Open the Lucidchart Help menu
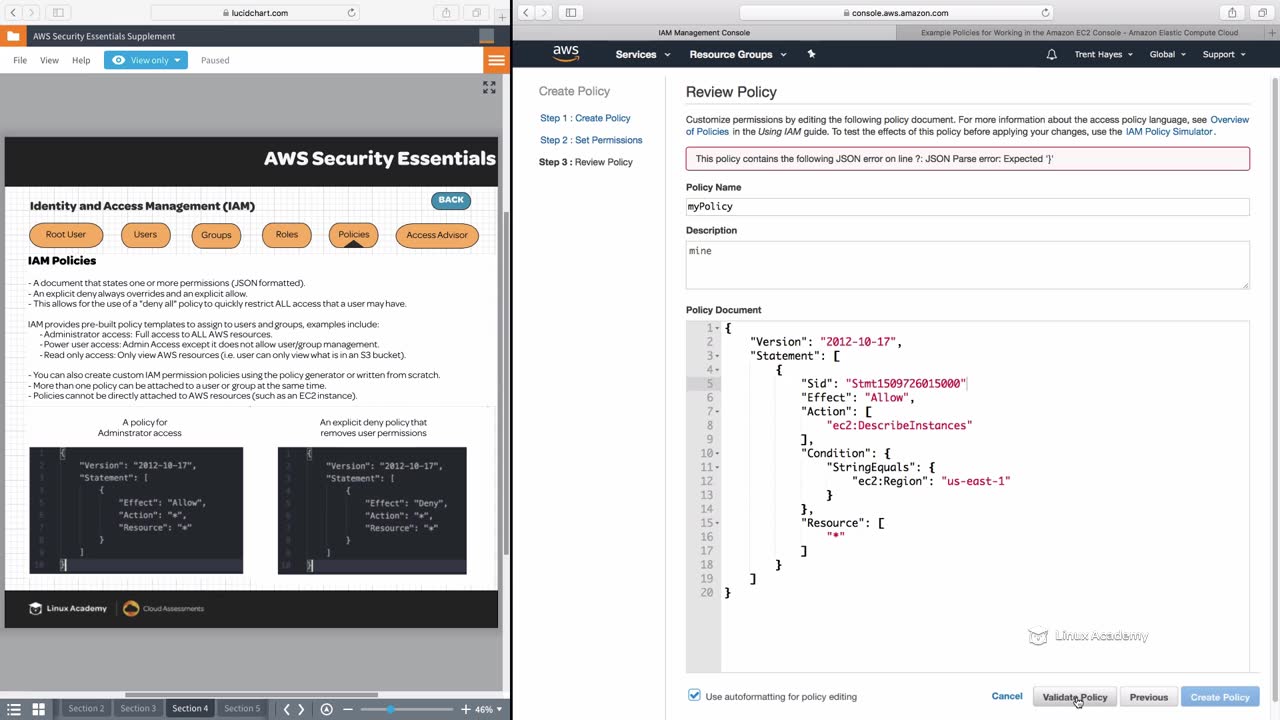Screen dimensions: 1280x720 click(81, 60)
